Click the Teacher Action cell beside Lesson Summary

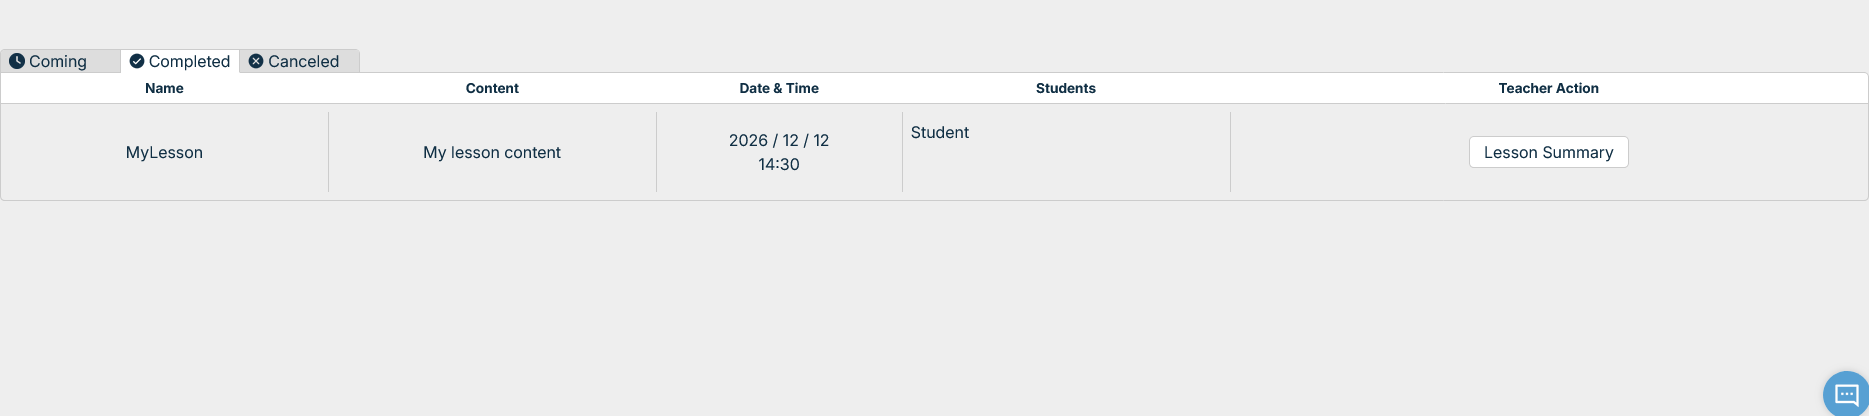click(x=1350, y=152)
